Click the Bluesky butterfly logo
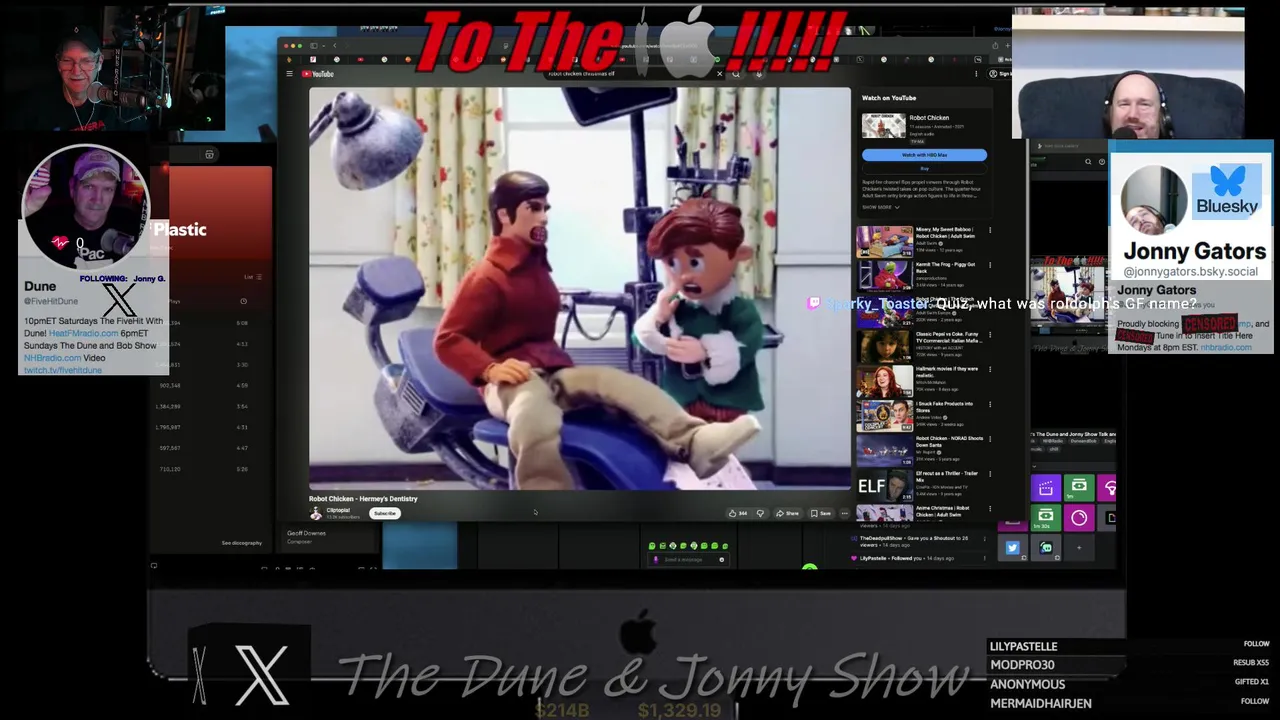1280x720 pixels. 1227,181
